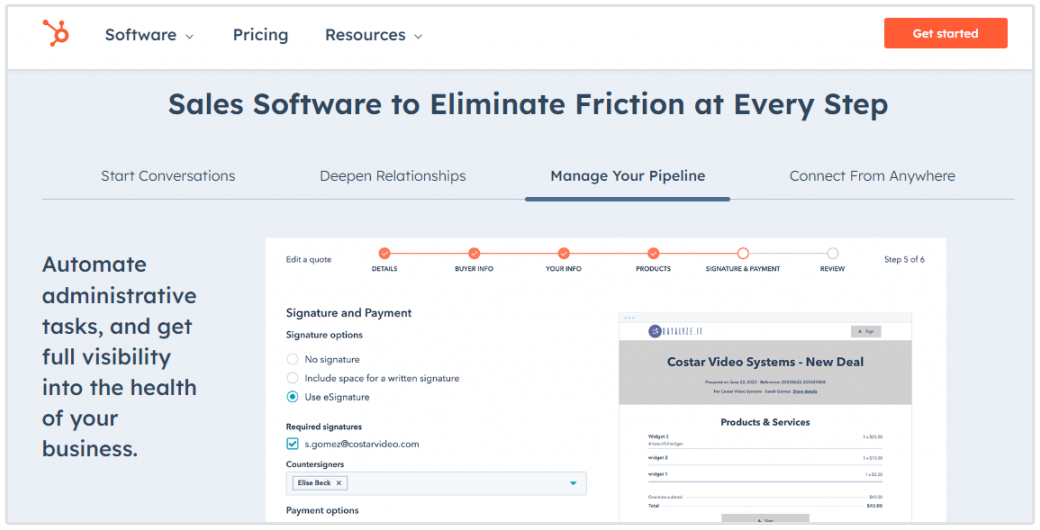This screenshot has width=1040, height=530.
Task: Click the Details step checkmark icon
Action: (x=384, y=254)
